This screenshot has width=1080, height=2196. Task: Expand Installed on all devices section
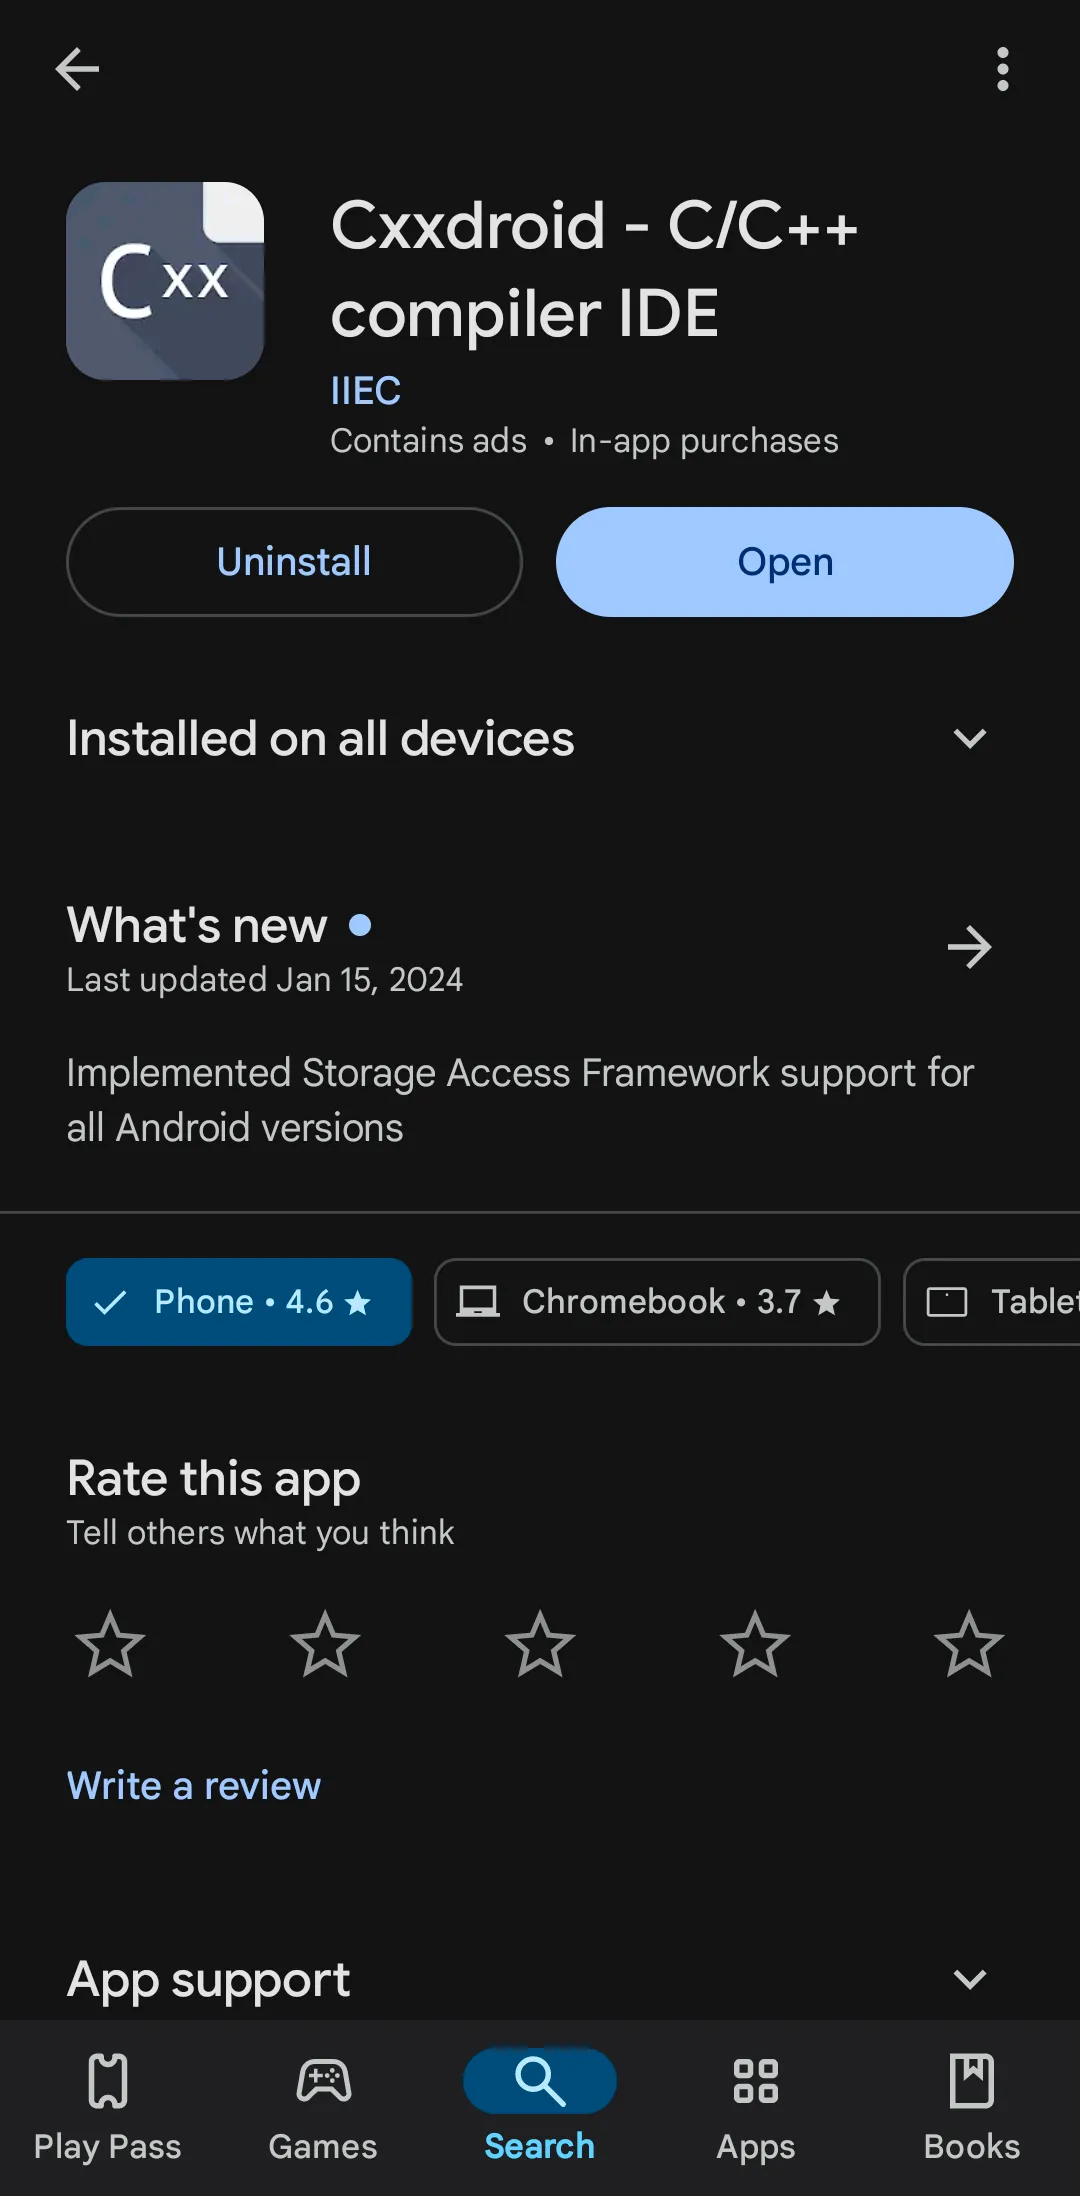(969, 739)
